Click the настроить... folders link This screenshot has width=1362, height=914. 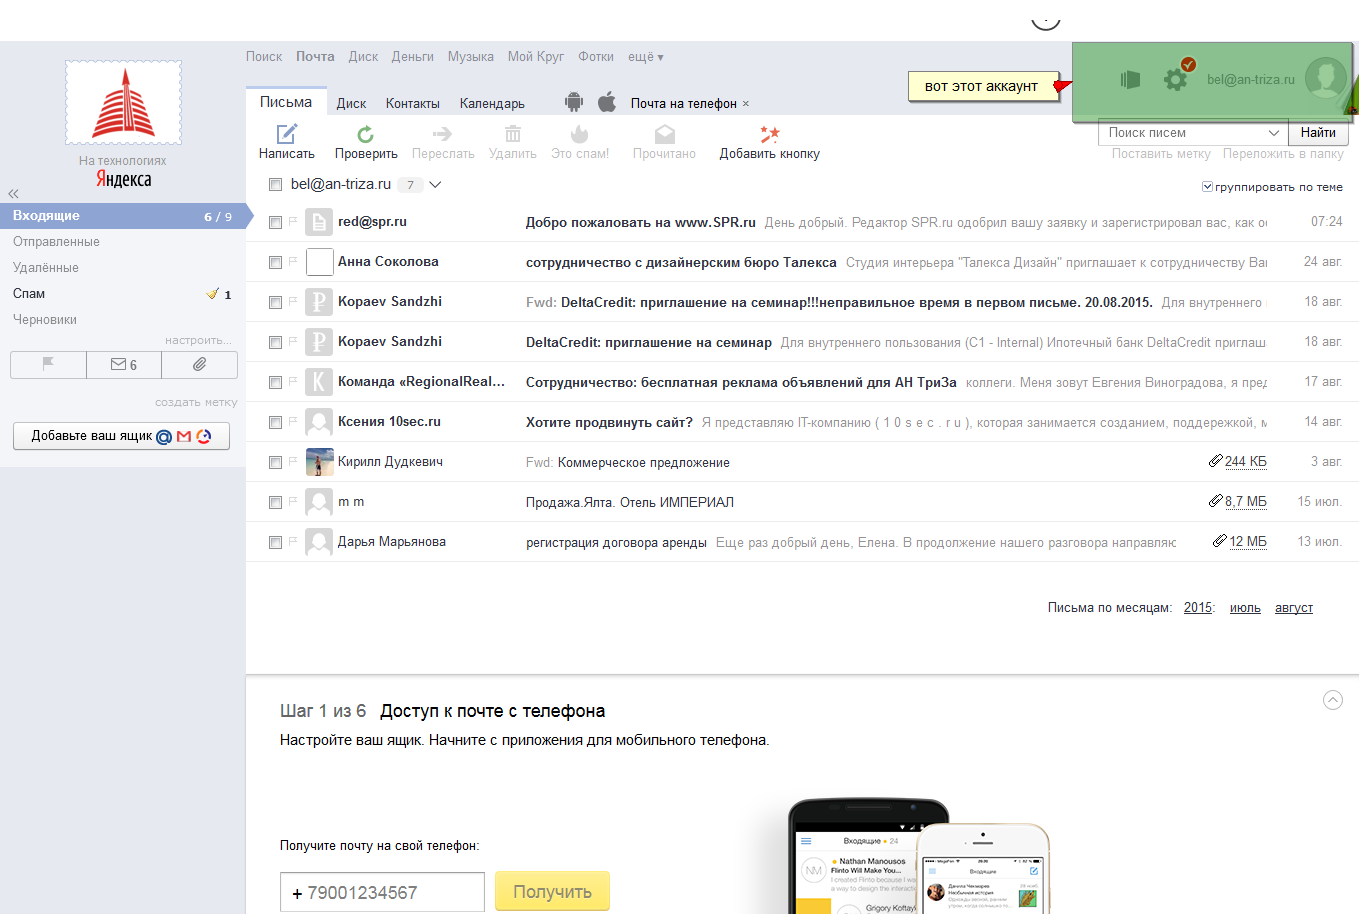(199, 340)
